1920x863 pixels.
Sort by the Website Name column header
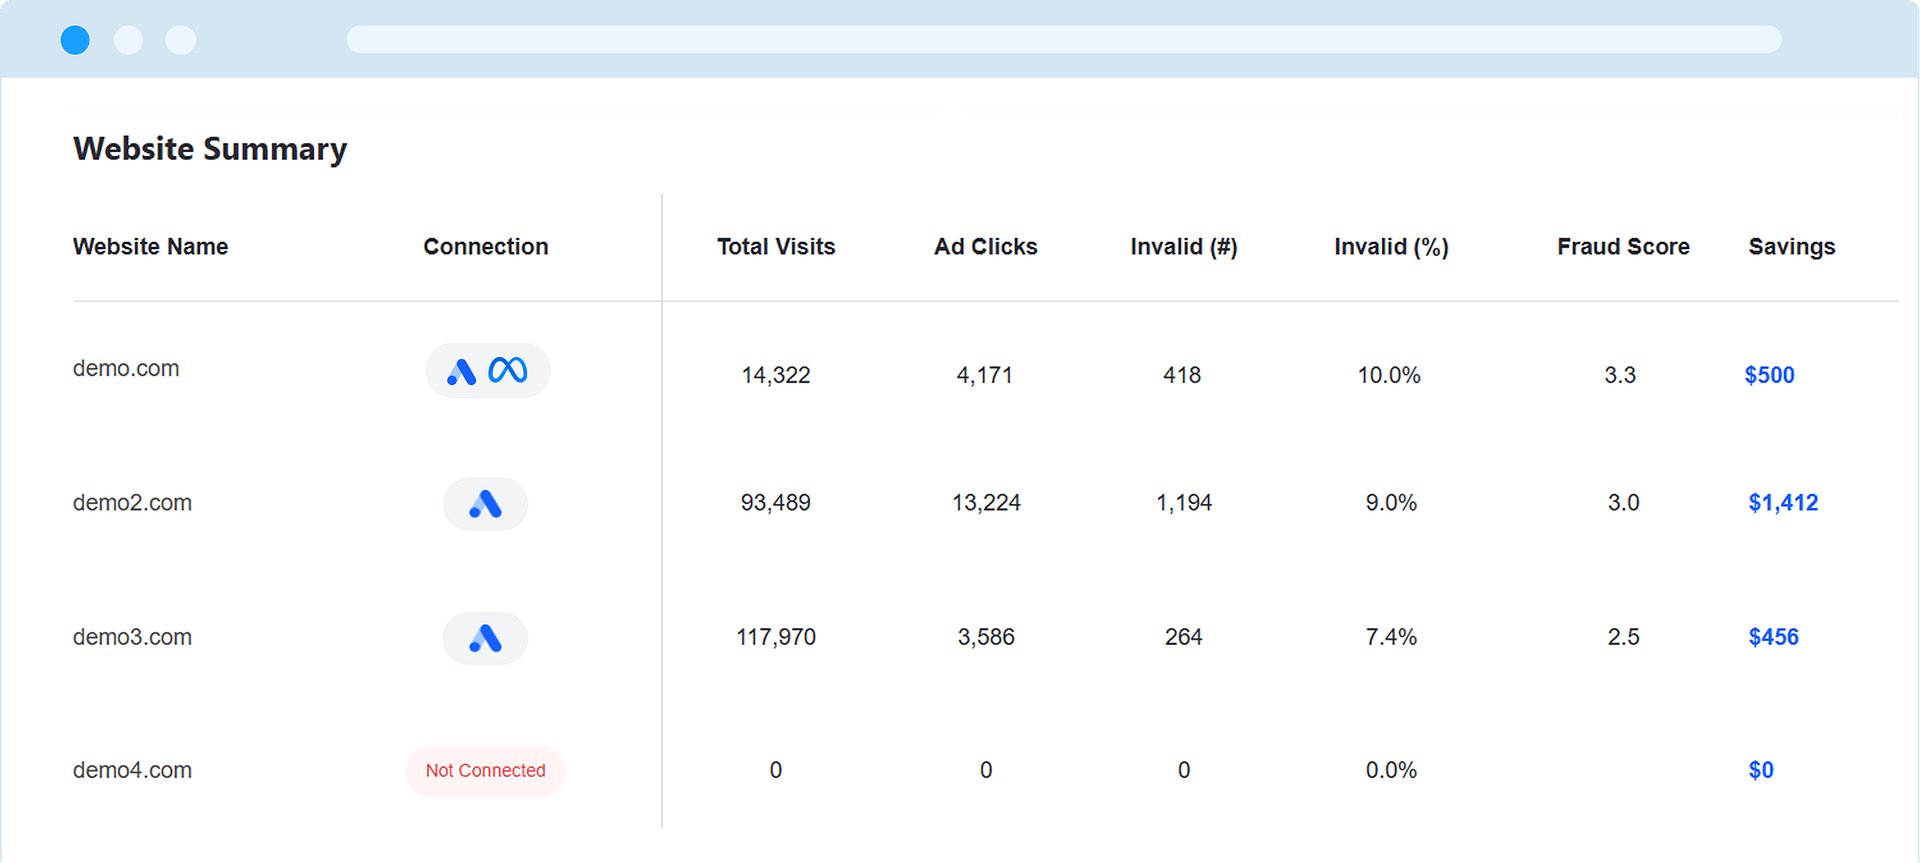[150, 247]
